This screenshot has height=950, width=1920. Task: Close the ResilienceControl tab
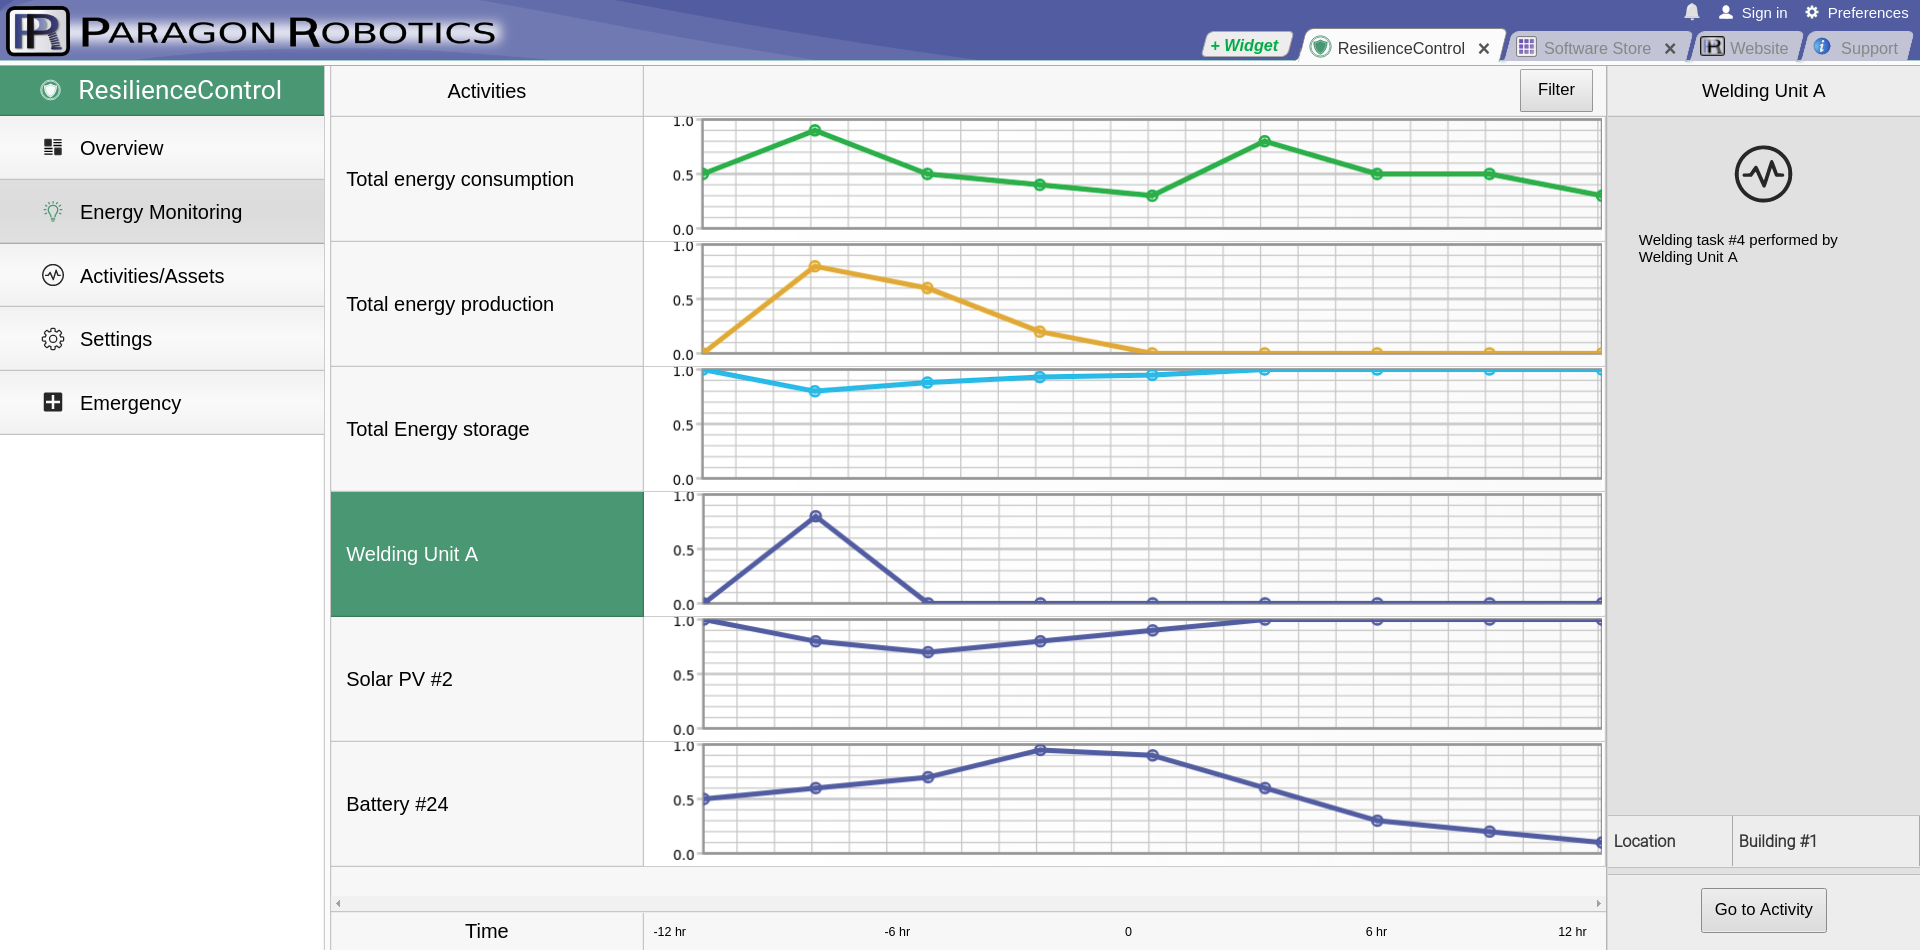click(x=1484, y=48)
